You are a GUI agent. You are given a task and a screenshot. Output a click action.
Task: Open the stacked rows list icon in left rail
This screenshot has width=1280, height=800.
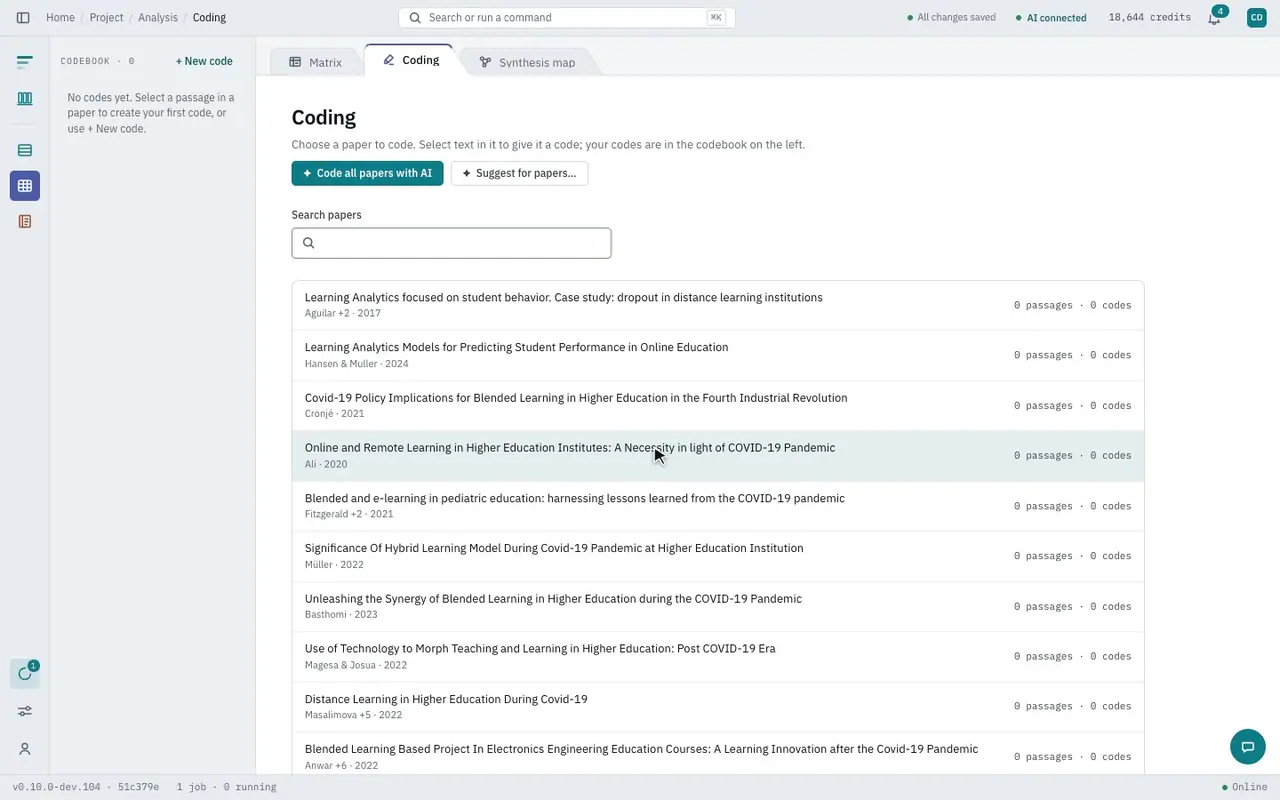click(25, 150)
